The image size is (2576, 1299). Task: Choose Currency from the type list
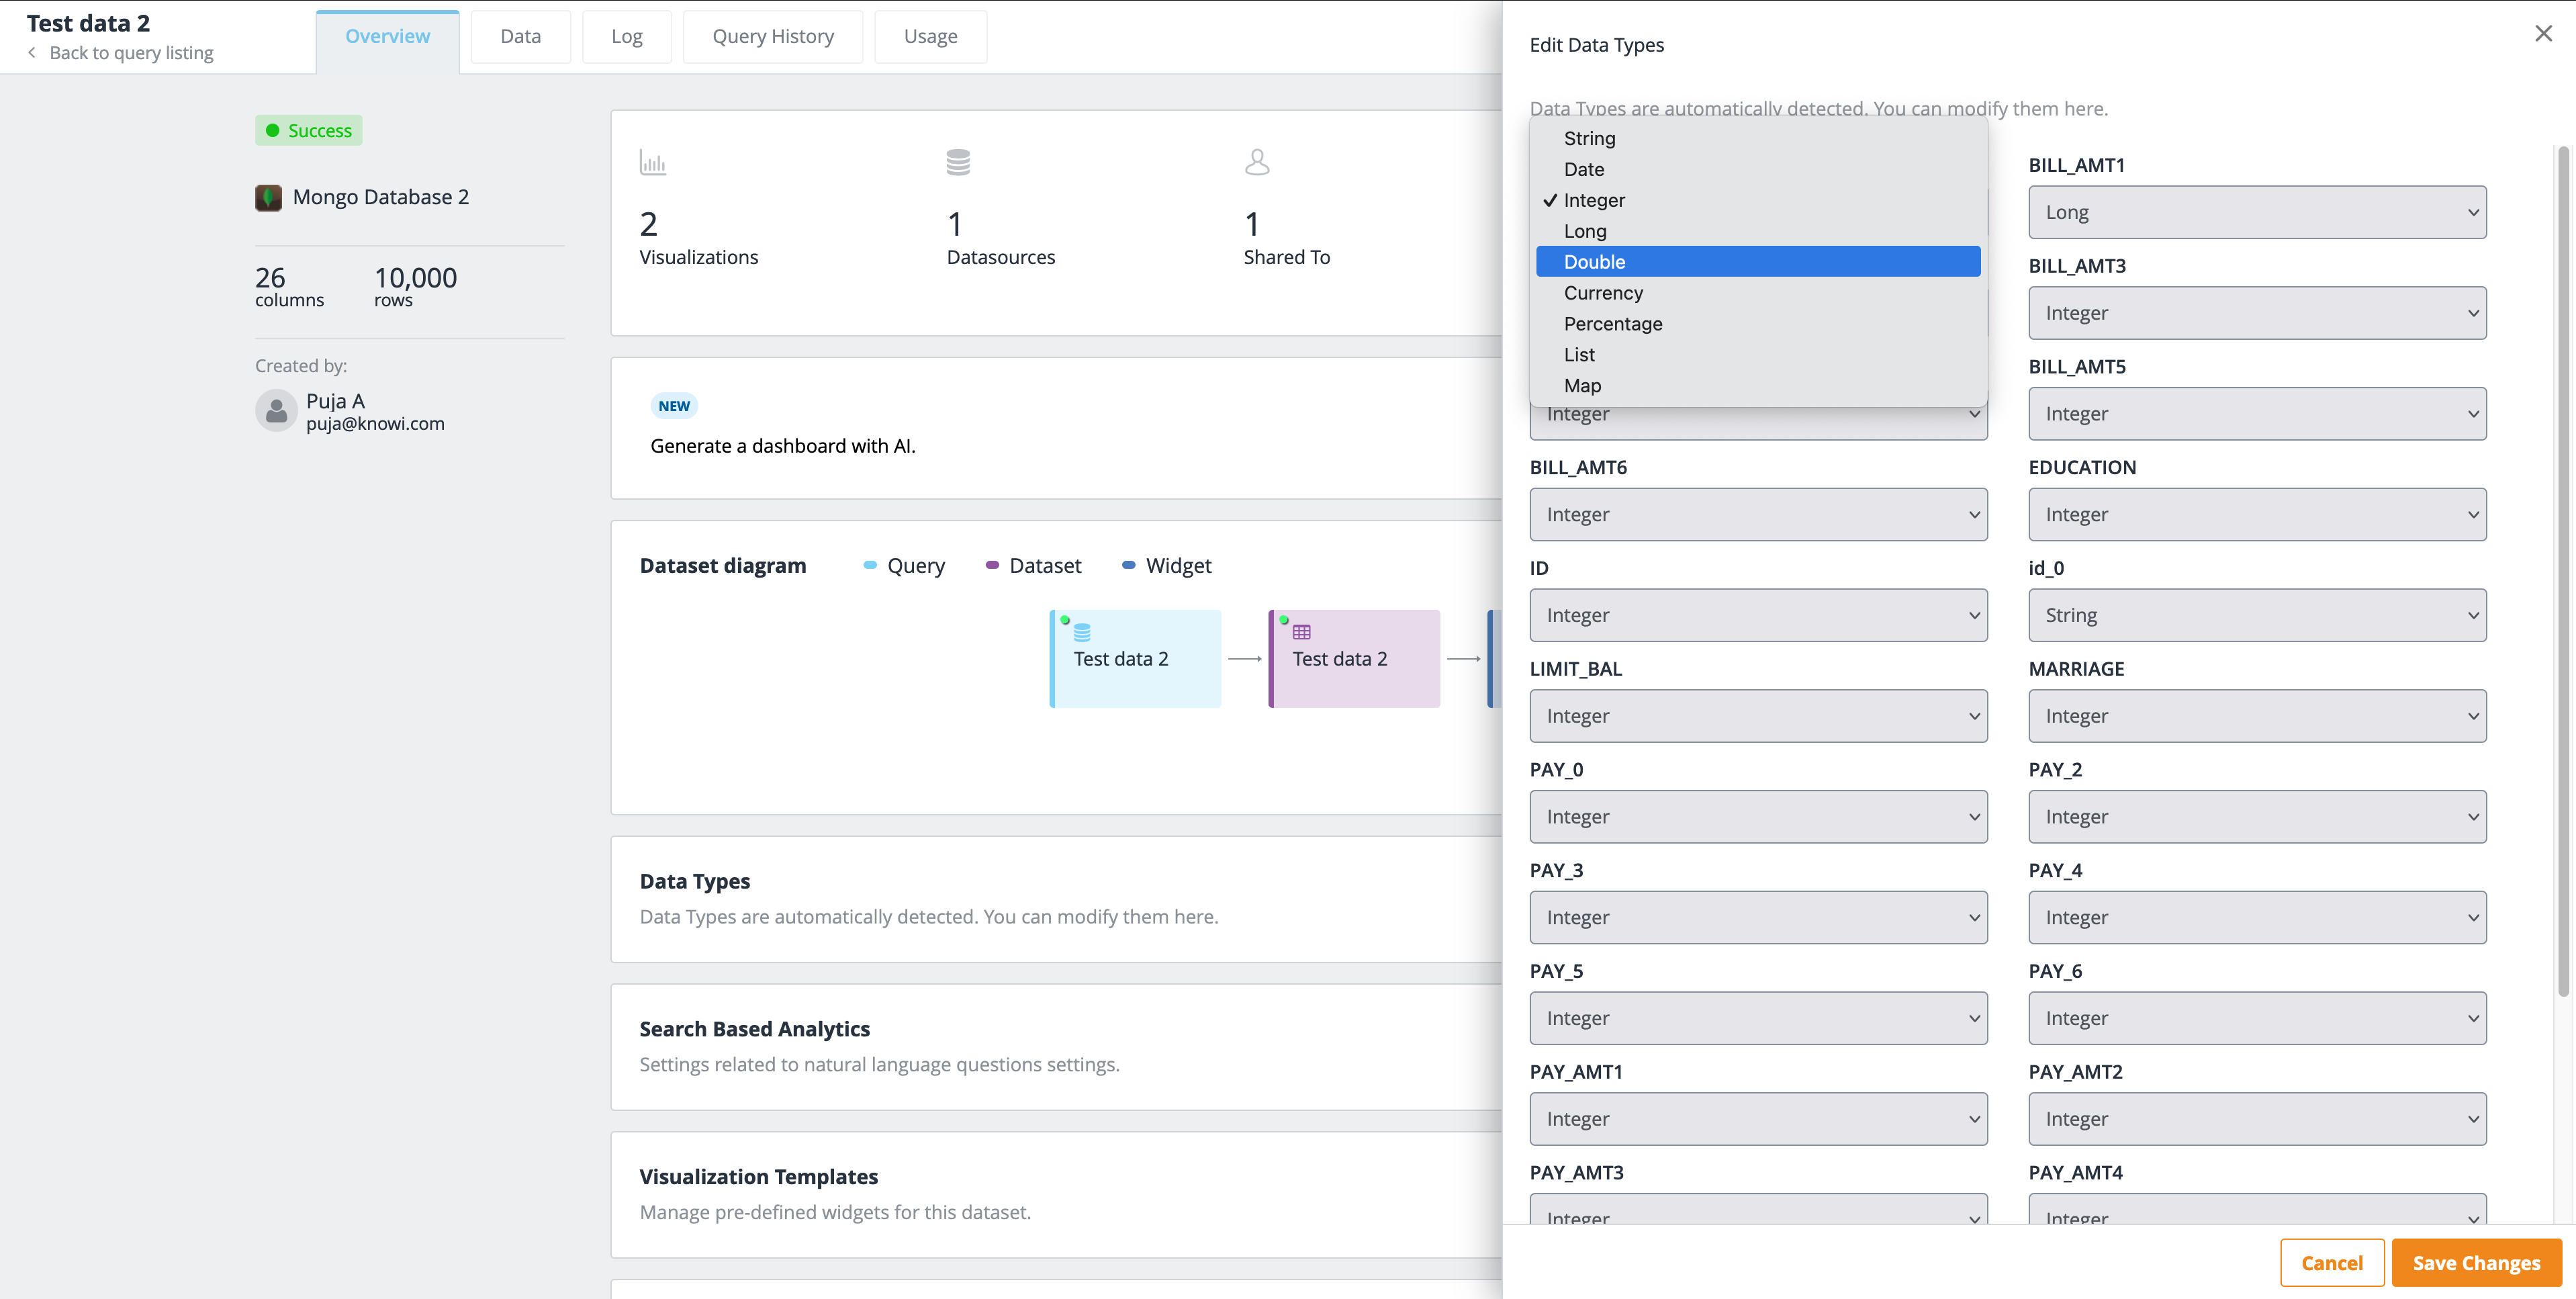point(1603,292)
